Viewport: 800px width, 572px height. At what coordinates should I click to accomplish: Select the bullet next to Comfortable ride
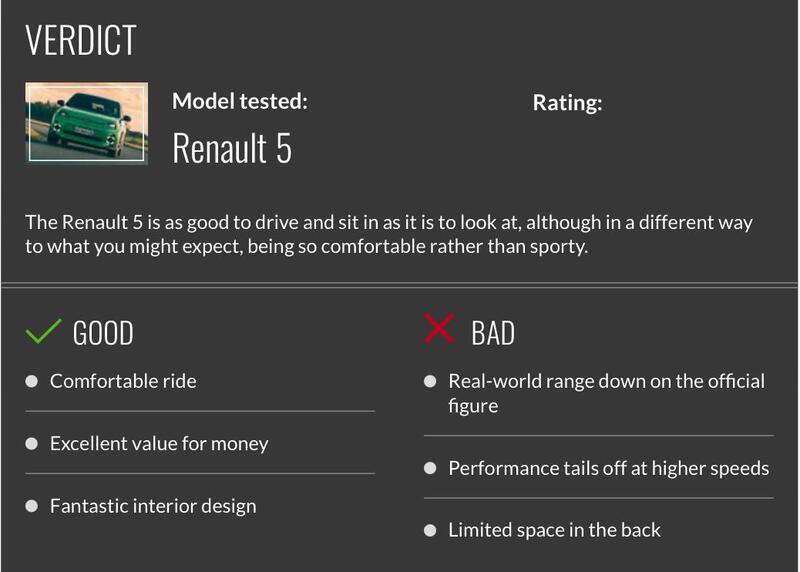point(32,381)
